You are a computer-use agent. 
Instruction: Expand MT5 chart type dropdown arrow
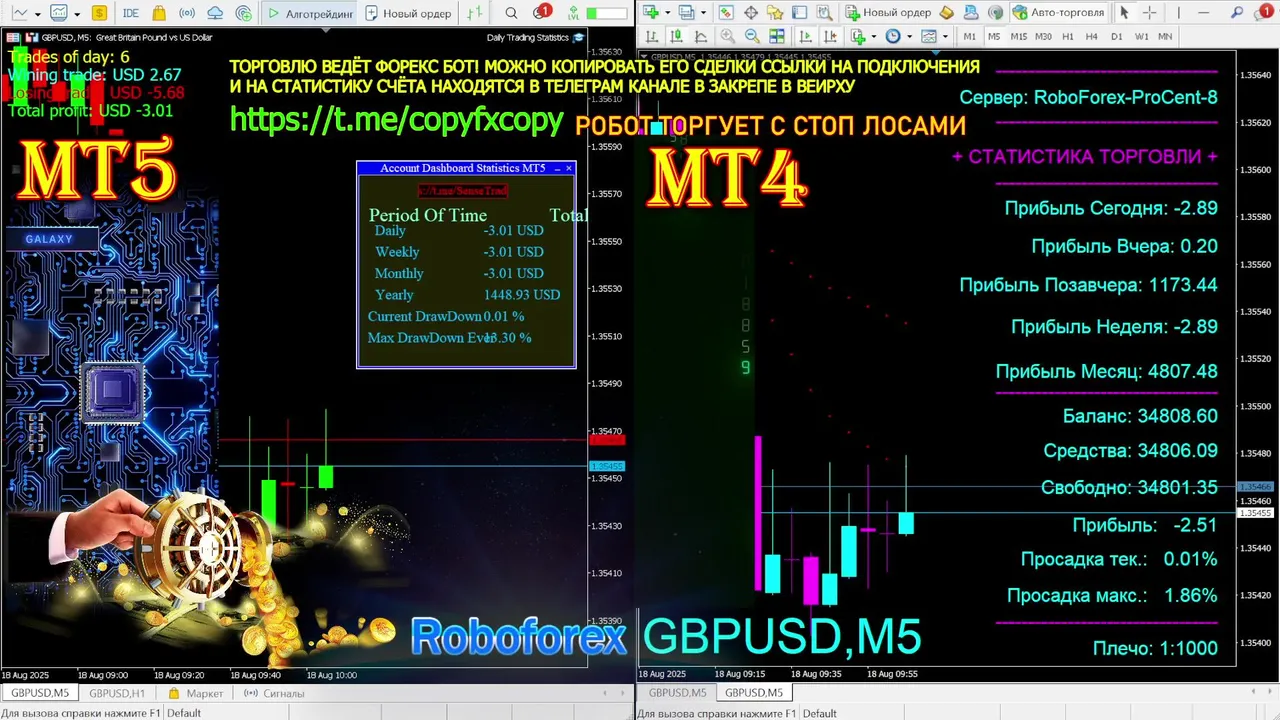click(38, 14)
